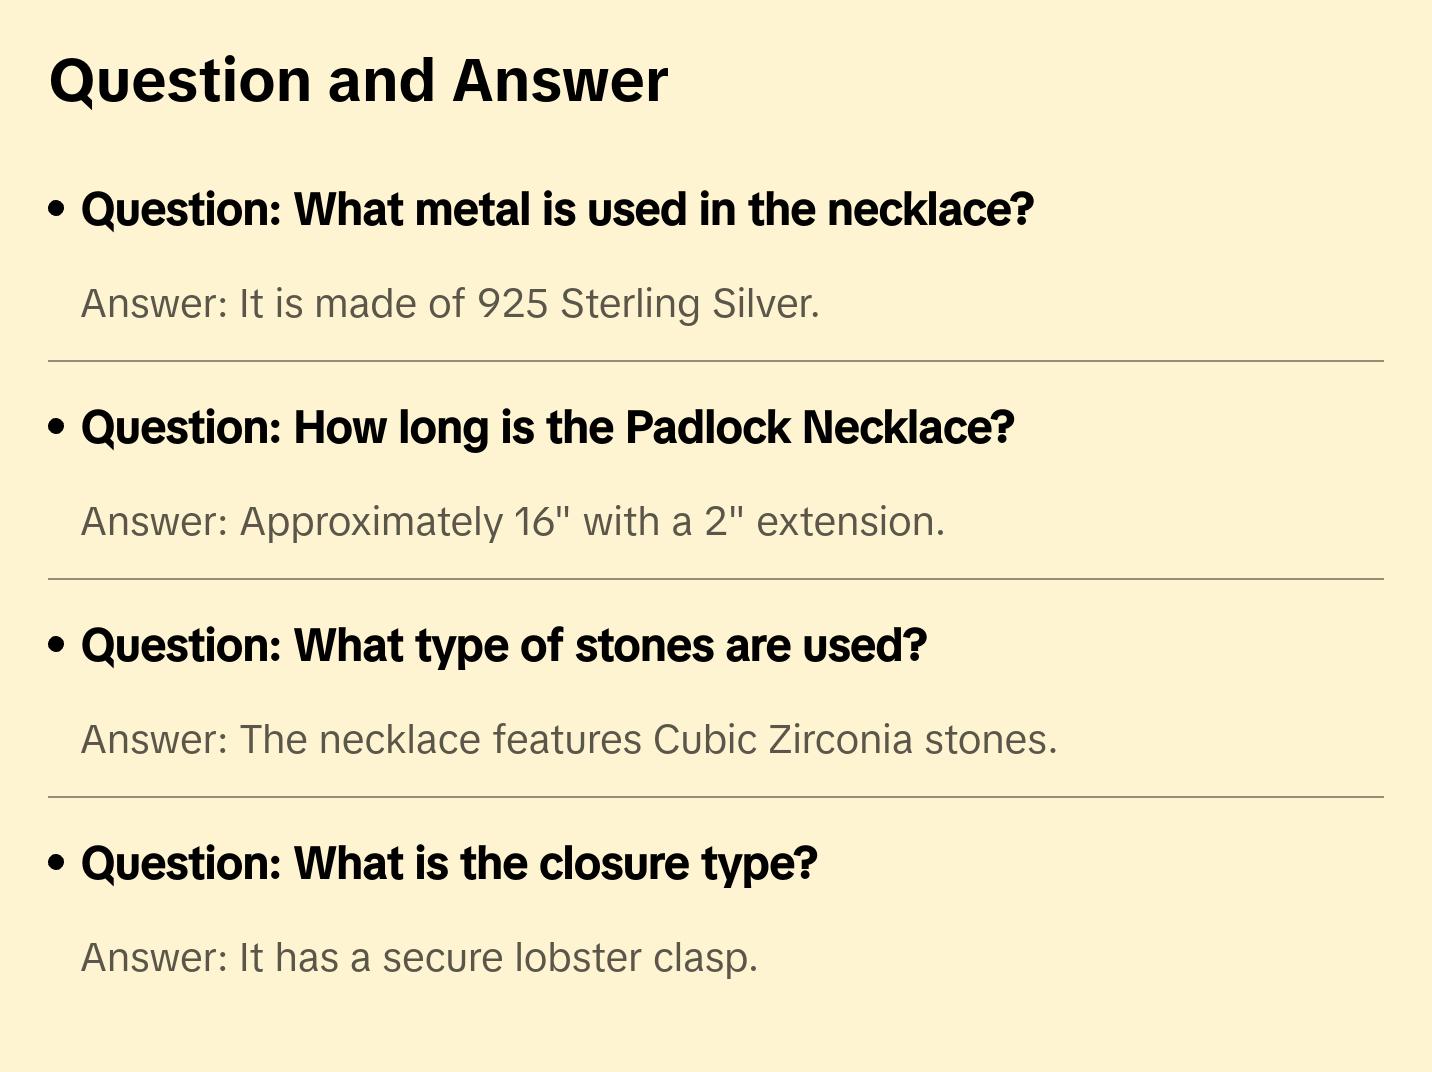Click the "Answer:" label before lobster clasp text
The height and width of the screenshot is (1072, 1432).
coord(155,958)
